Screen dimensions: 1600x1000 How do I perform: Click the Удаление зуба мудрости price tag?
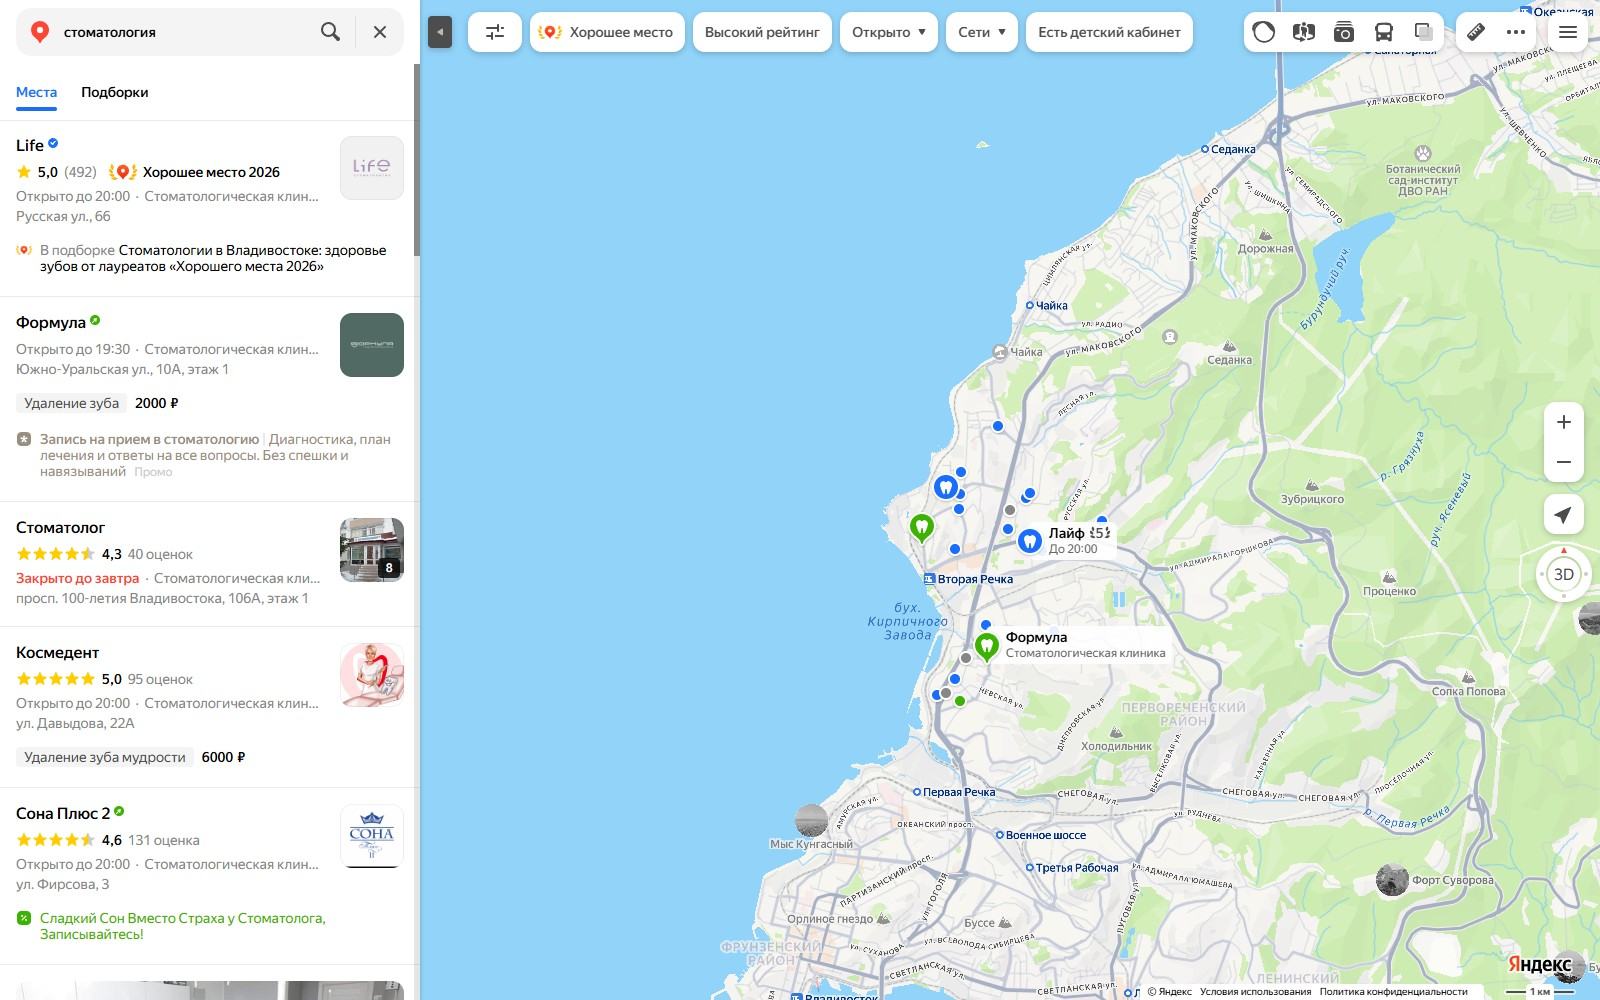click(105, 757)
